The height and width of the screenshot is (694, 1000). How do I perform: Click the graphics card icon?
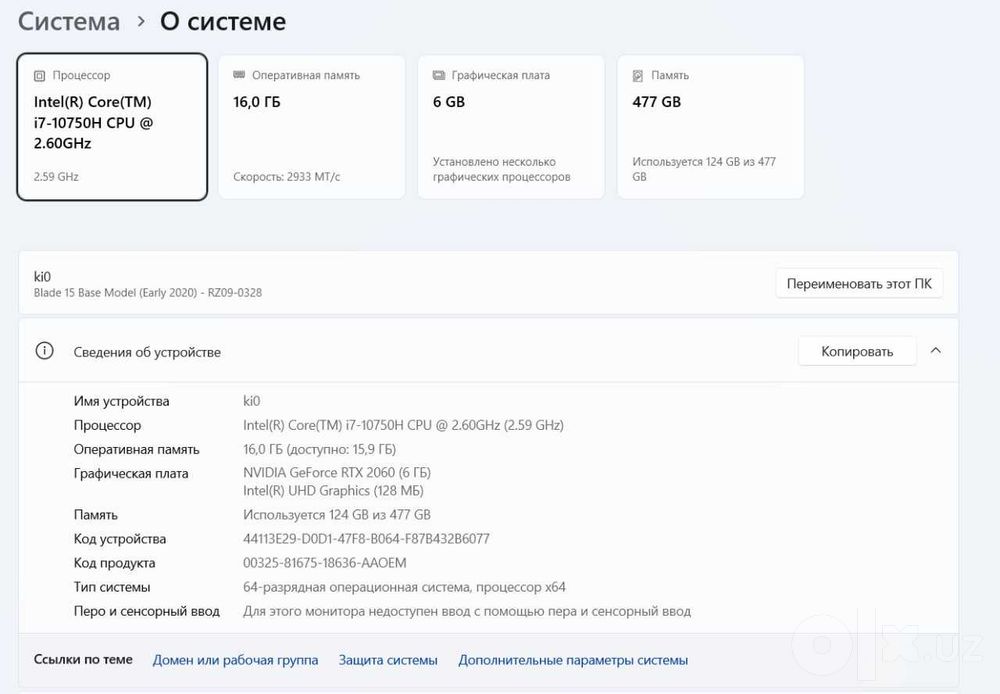(x=439, y=75)
